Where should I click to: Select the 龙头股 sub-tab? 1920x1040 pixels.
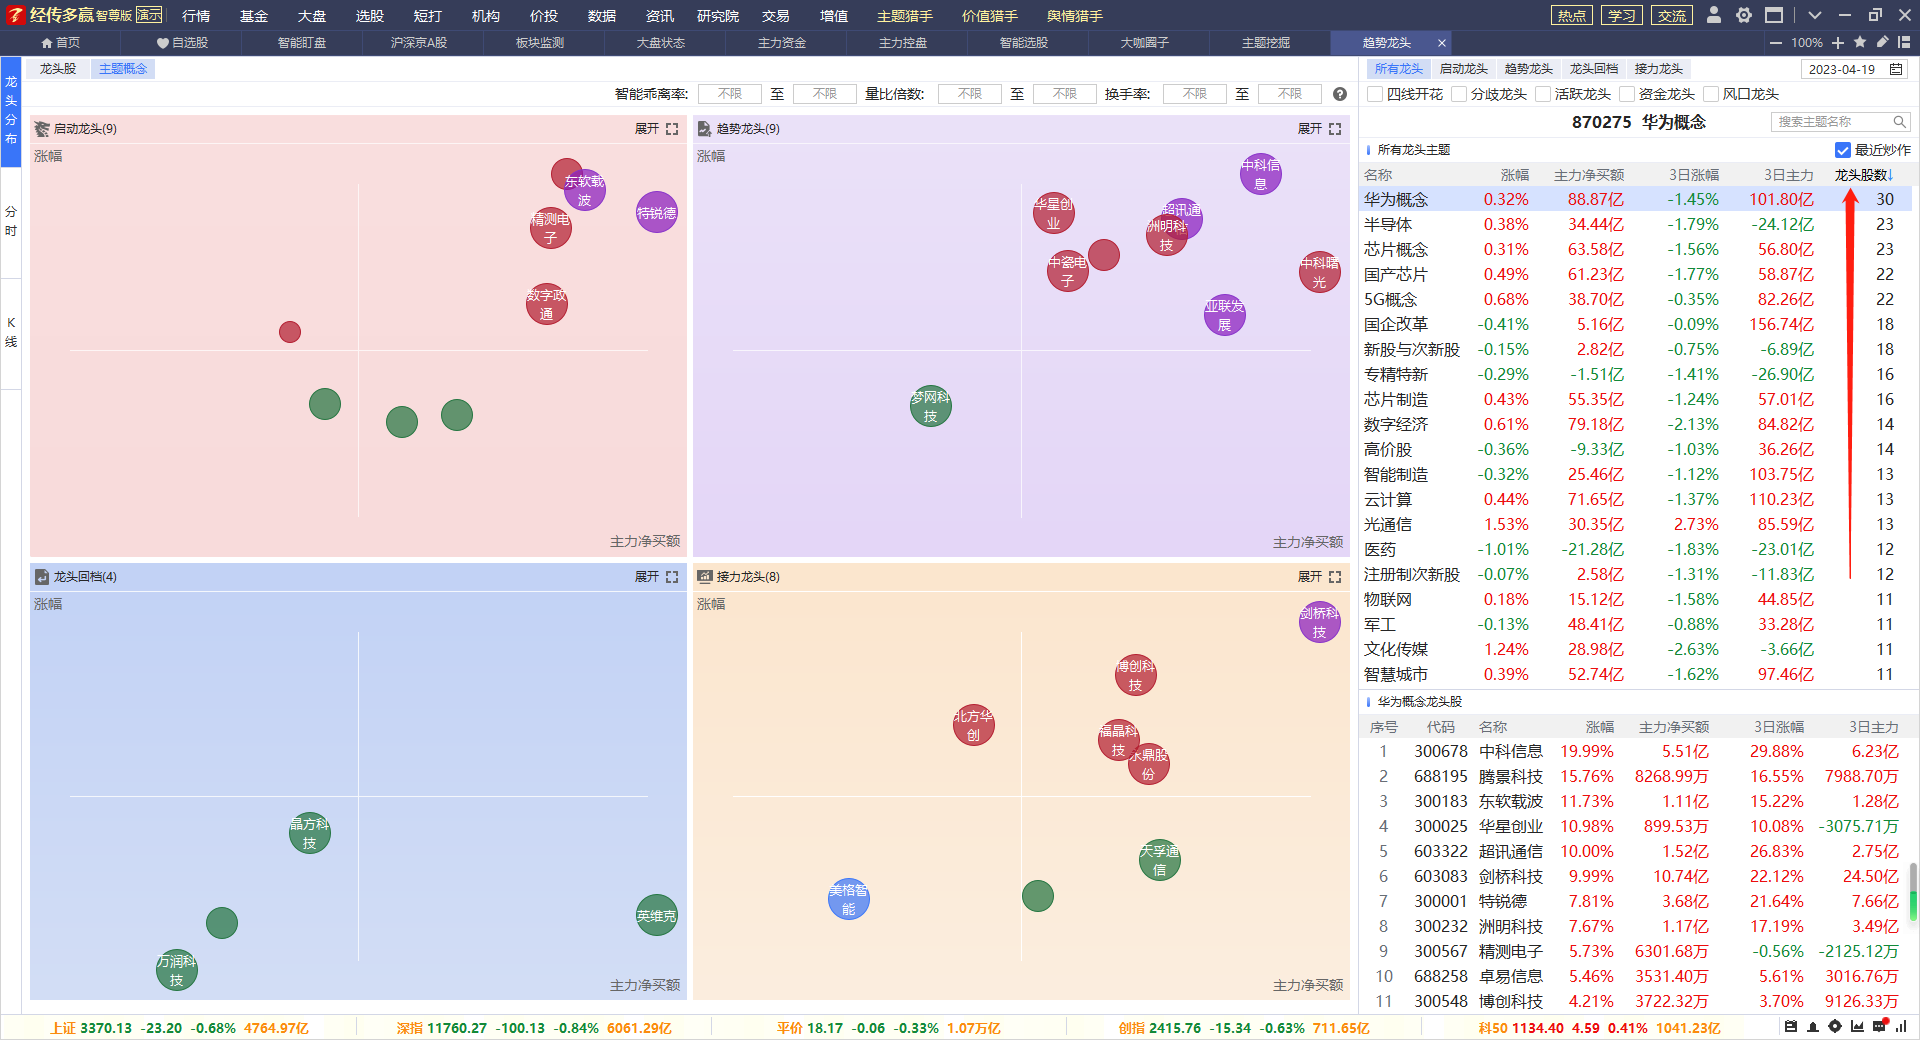pos(58,69)
